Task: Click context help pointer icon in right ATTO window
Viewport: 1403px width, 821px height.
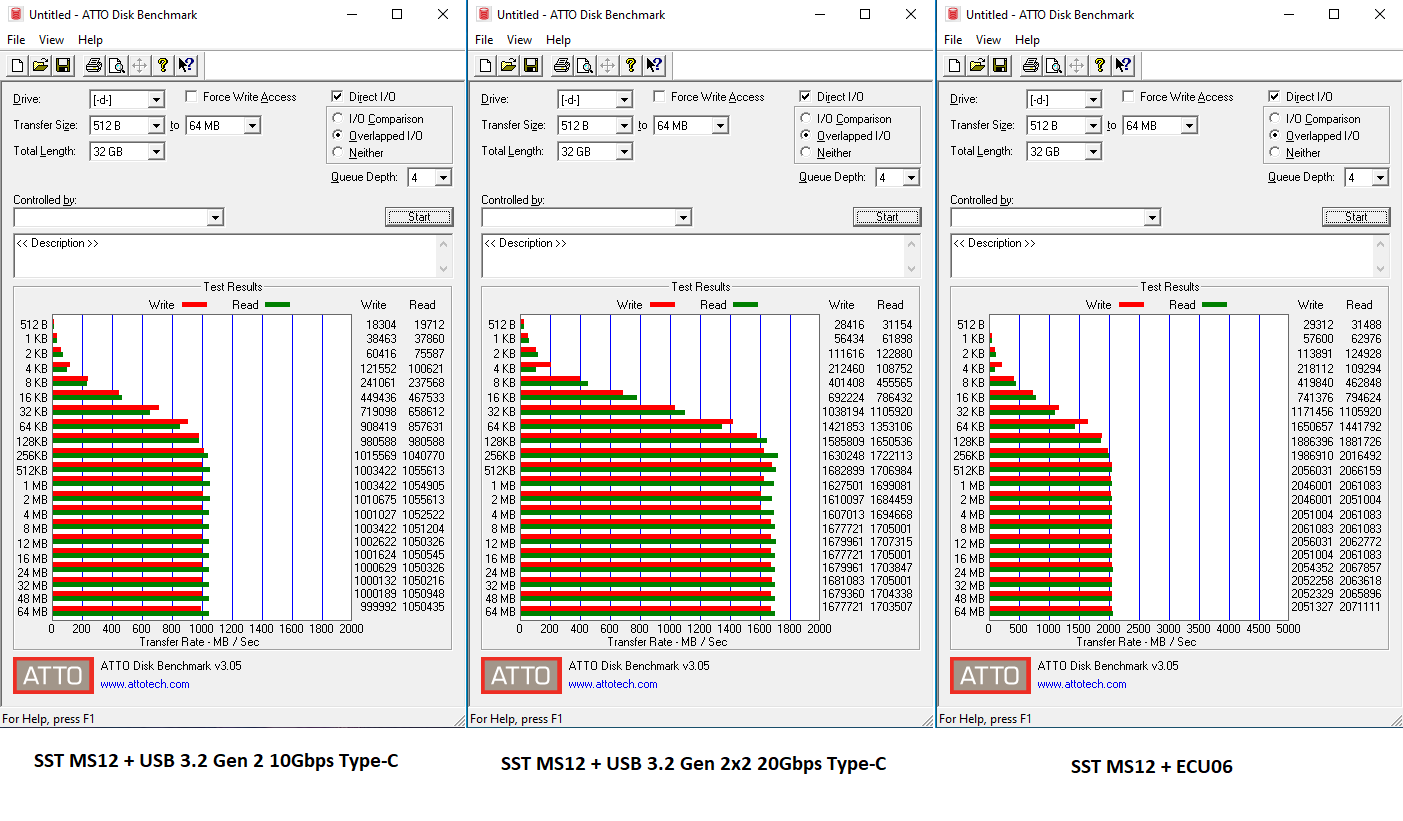Action: [x=1123, y=66]
